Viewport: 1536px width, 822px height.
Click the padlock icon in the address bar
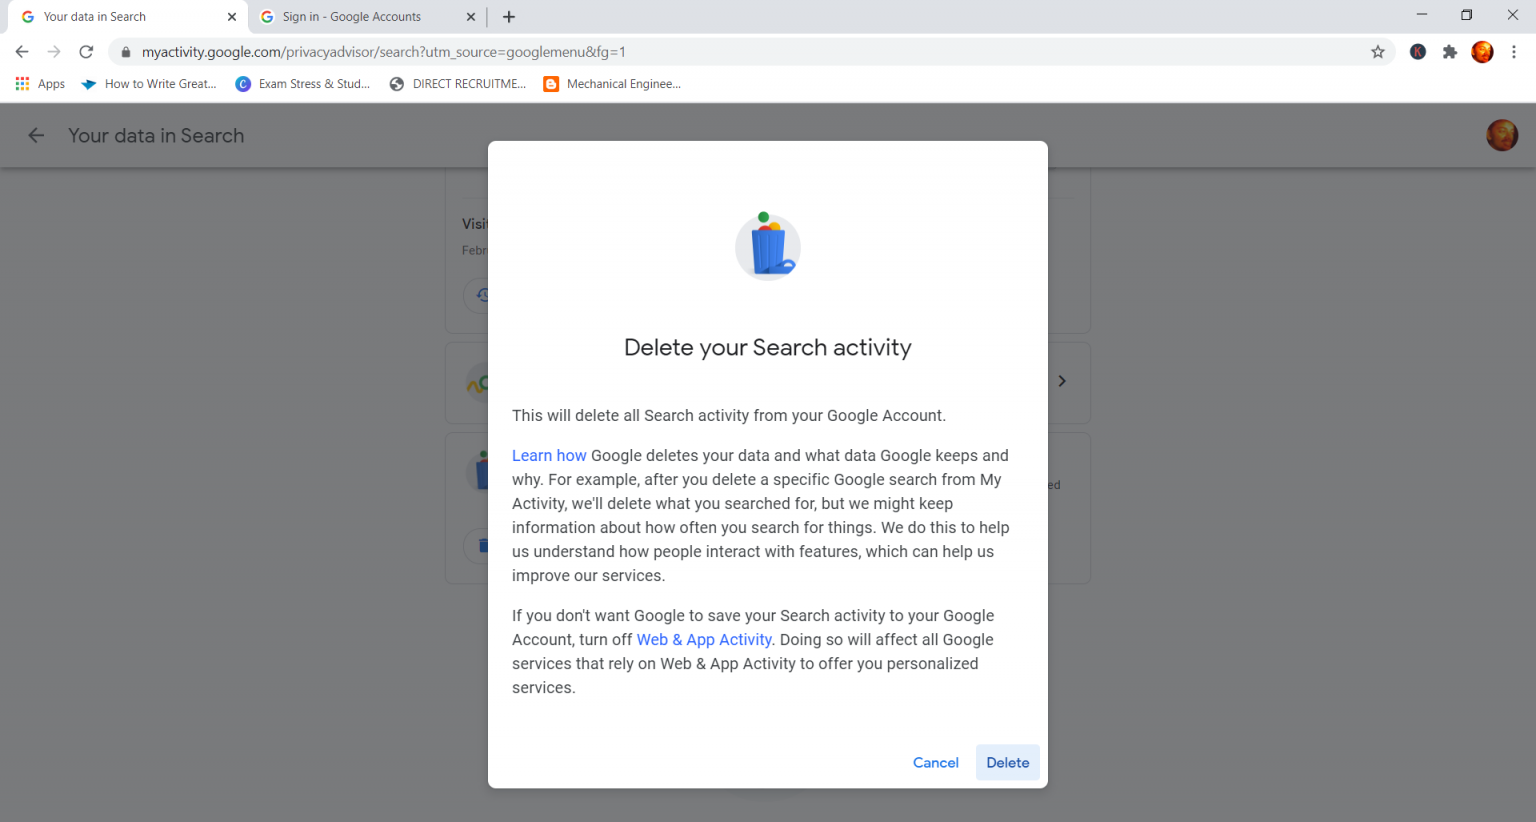pyautogui.click(x=125, y=51)
